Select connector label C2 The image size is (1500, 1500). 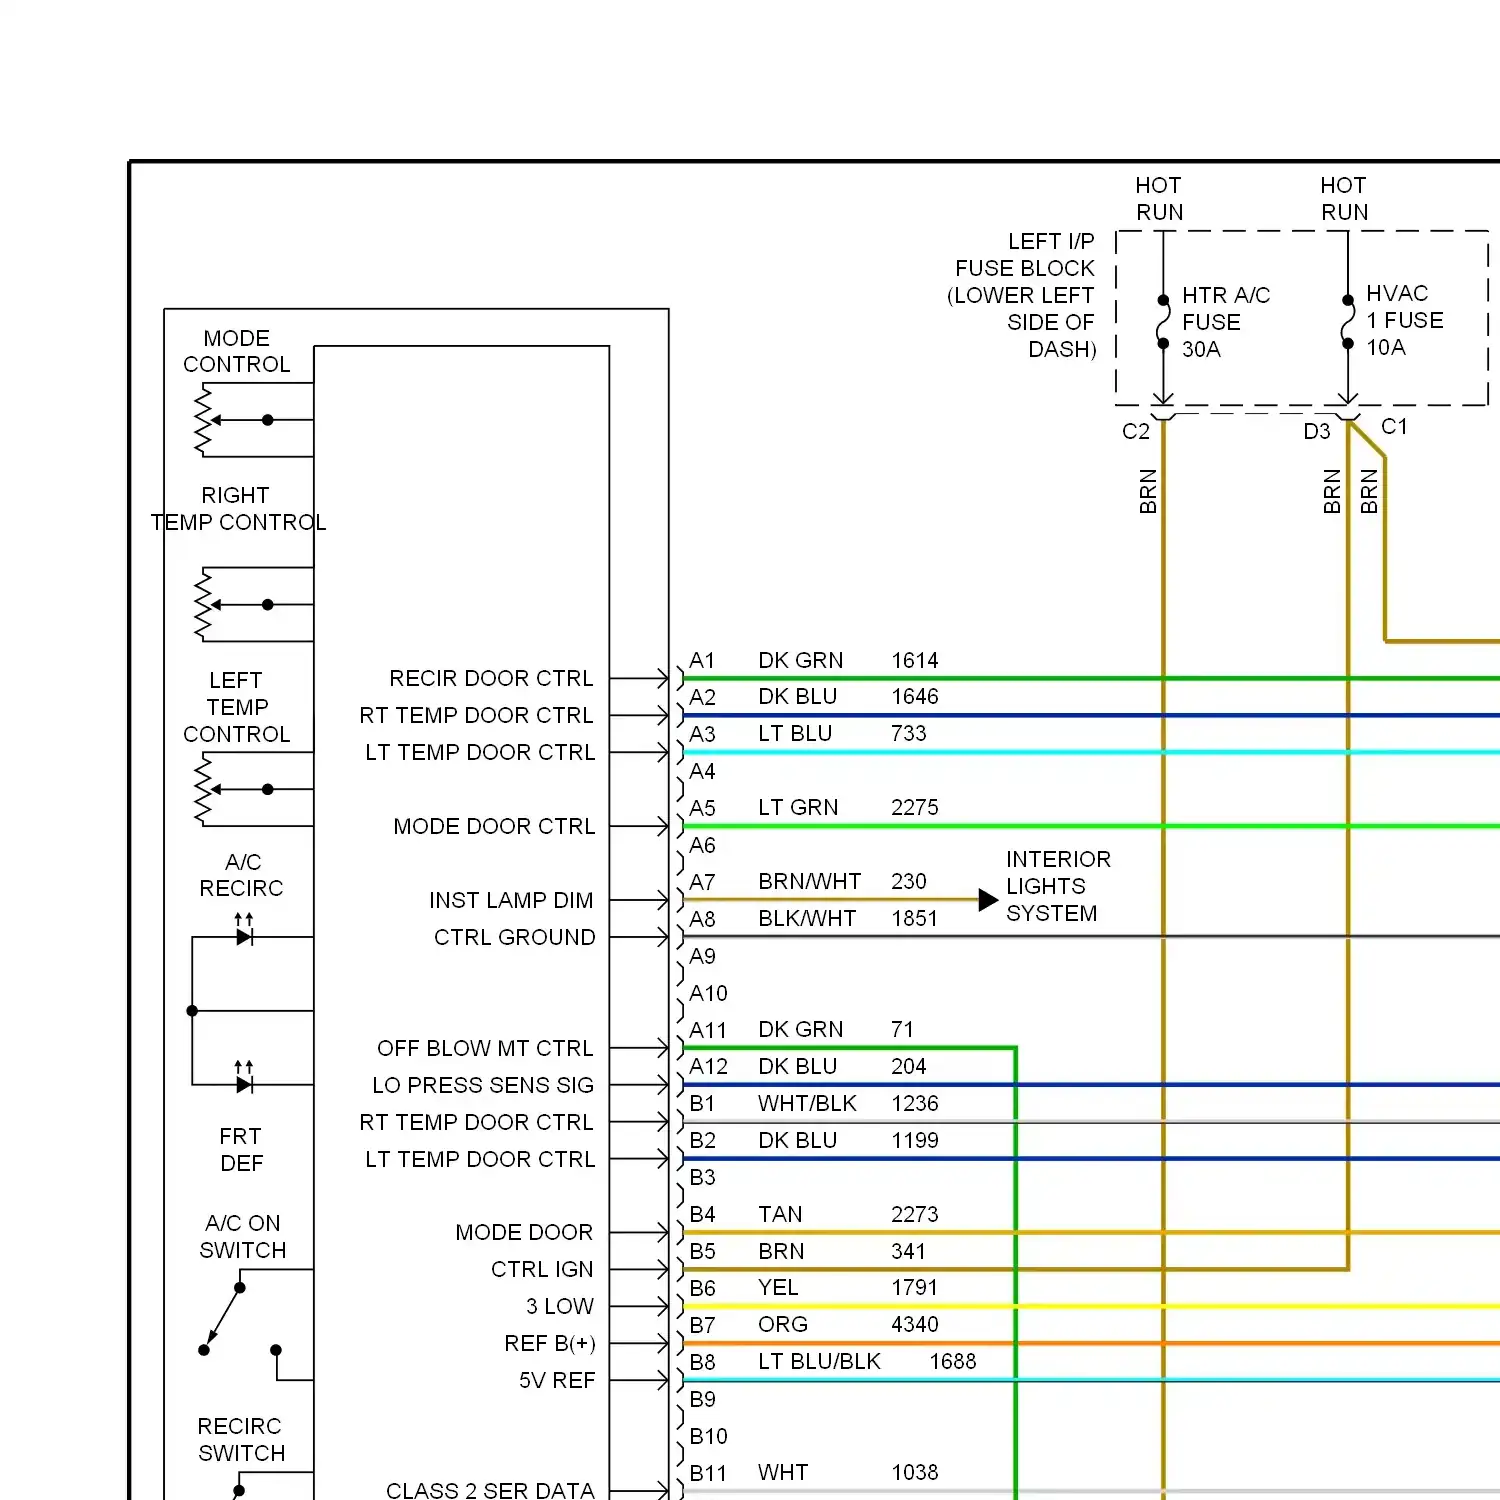pyautogui.click(x=1136, y=431)
